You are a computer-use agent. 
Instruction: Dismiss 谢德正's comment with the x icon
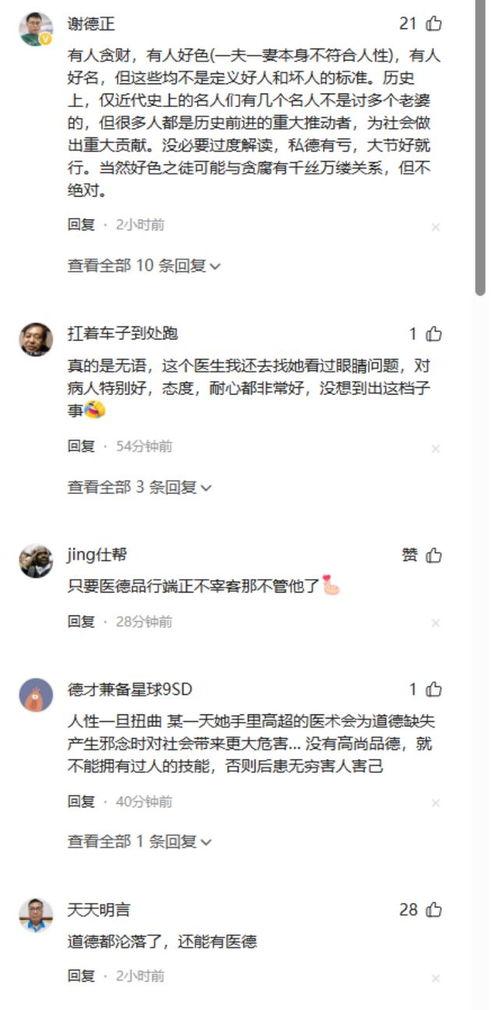(436, 227)
